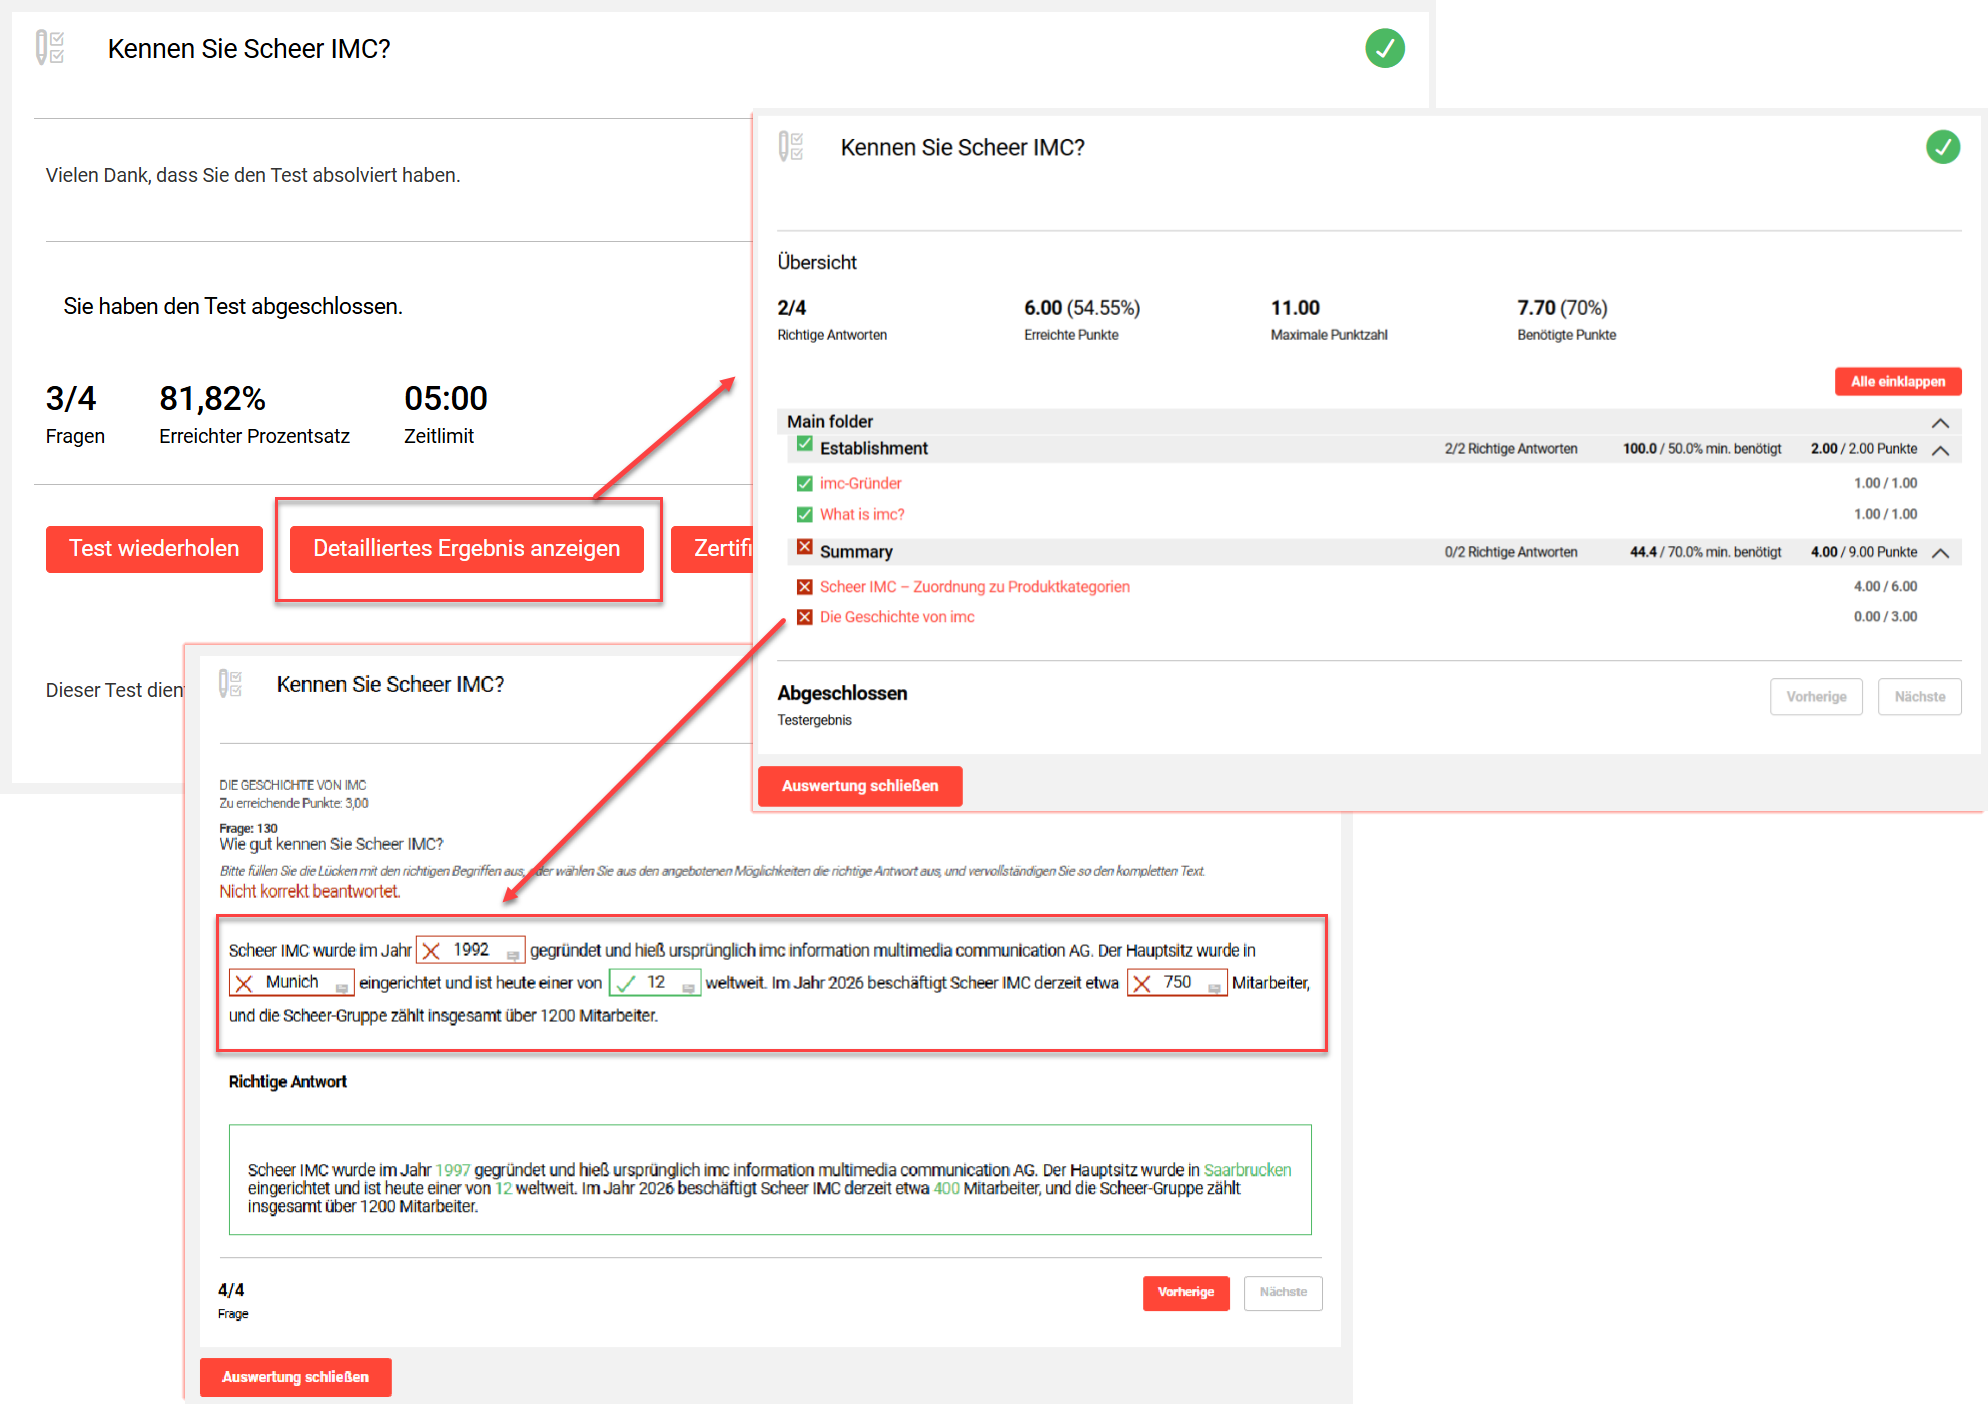The width and height of the screenshot is (1988, 1404).
Task: Click greyed Nächste button in question window
Action: point(1283,1292)
